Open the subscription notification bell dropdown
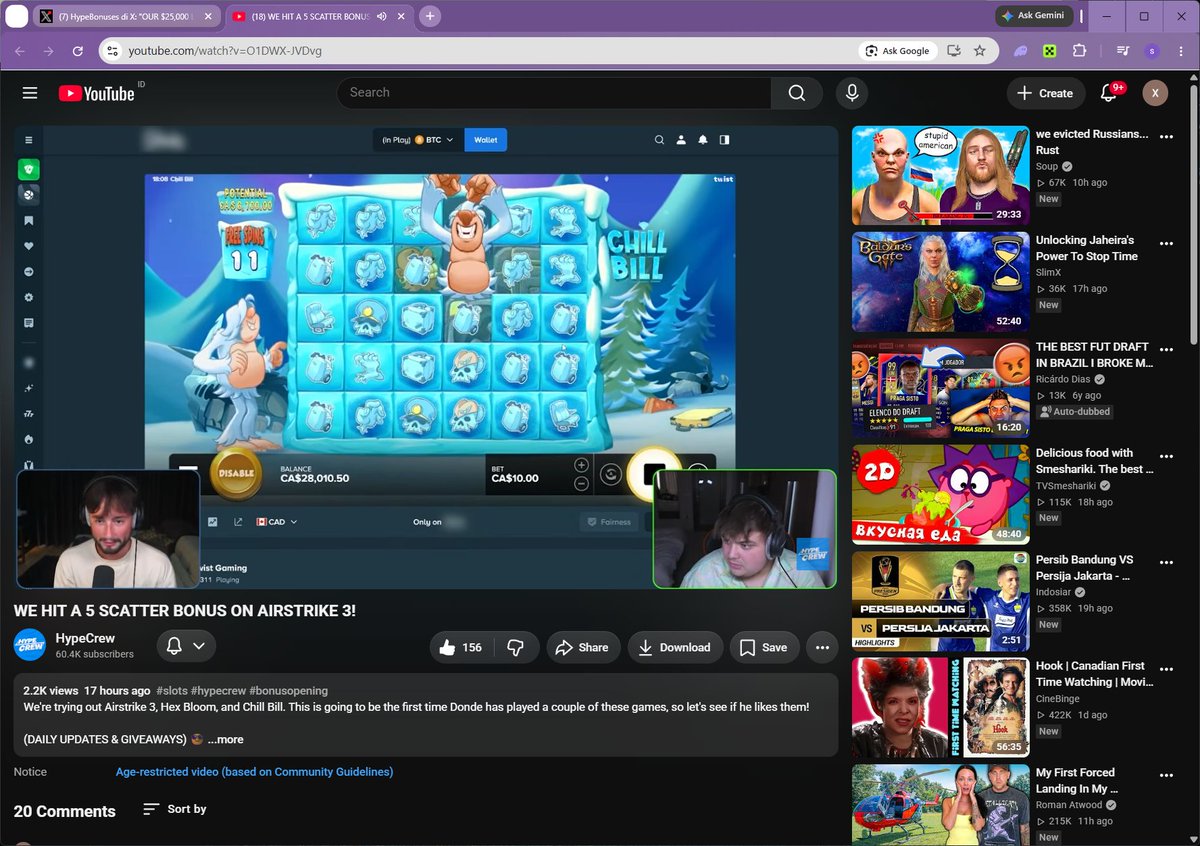This screenshot has height=846, width=1200. (186, 646)
